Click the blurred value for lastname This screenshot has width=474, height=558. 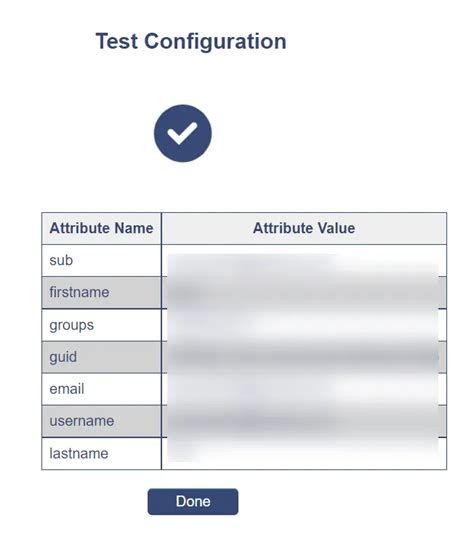(304, 453)
